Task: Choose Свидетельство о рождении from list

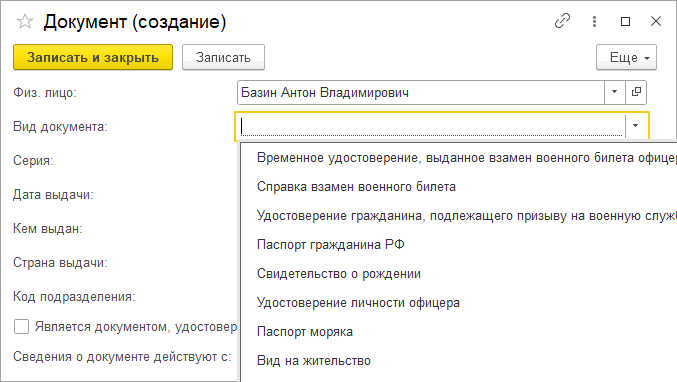Action: click(x=459, y=274)
